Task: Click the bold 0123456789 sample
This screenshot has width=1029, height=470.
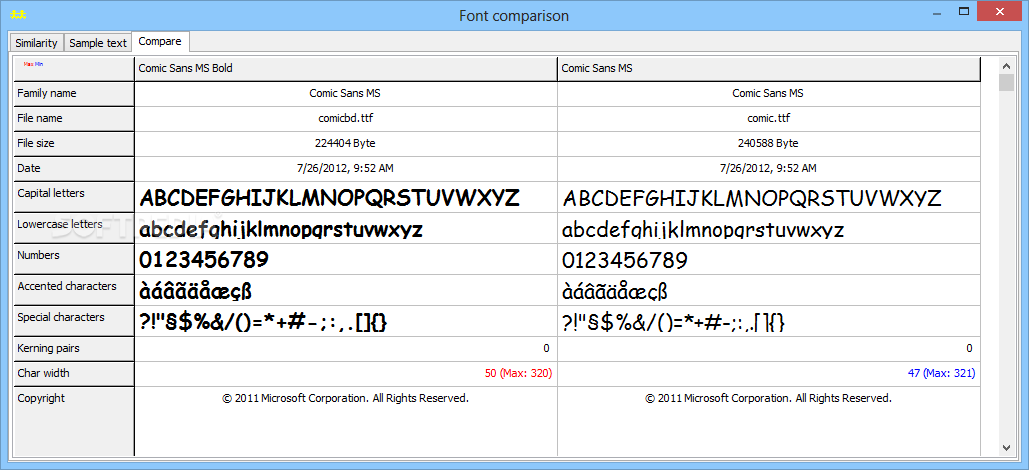Action: [x=204, y=260]
